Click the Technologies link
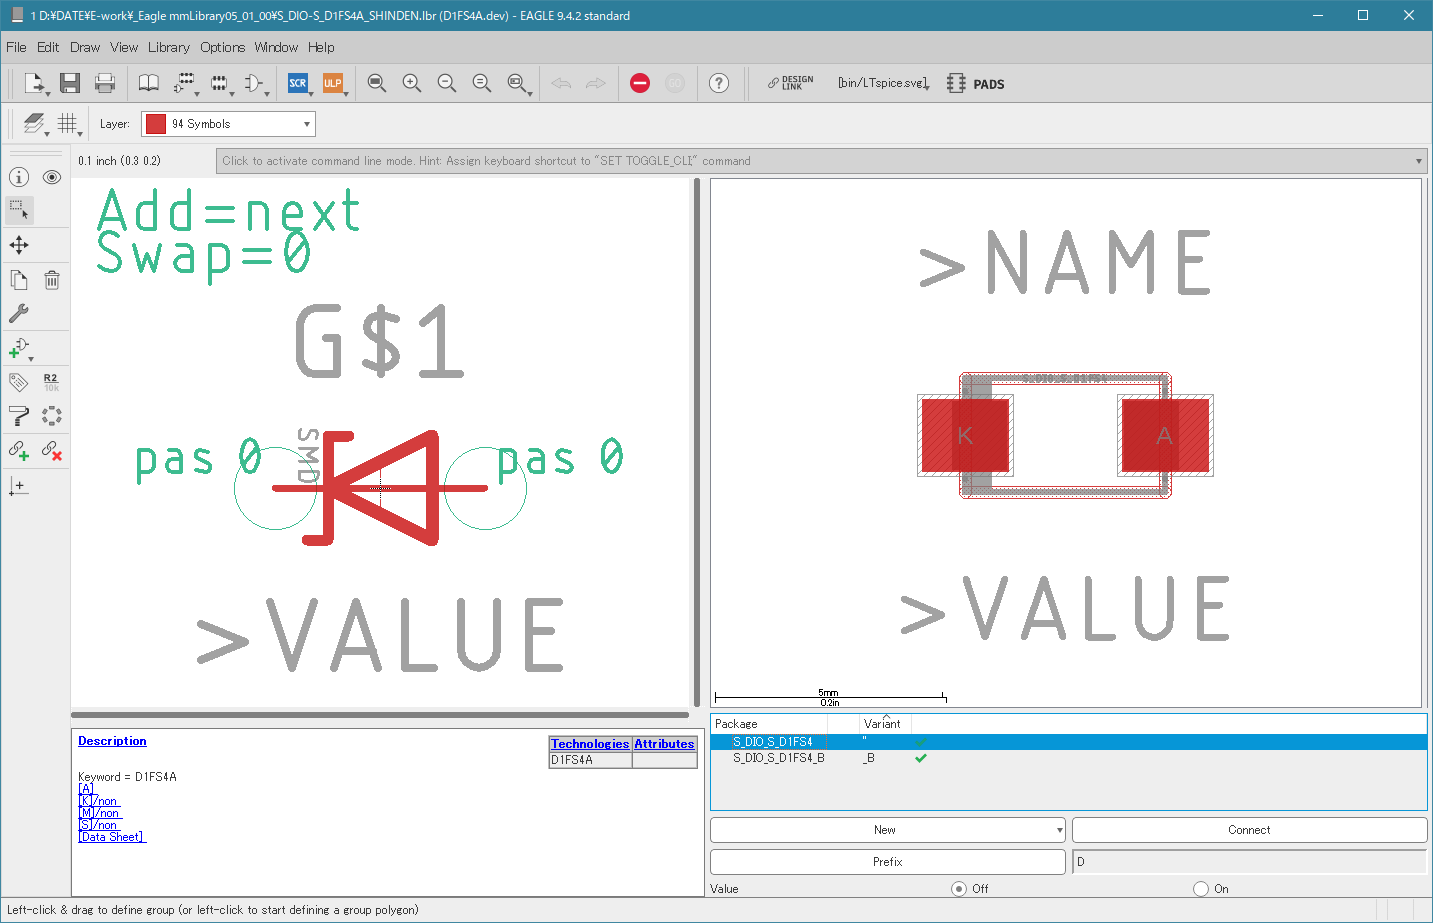The image size is (1433, 923). click(x=590, y=744)
